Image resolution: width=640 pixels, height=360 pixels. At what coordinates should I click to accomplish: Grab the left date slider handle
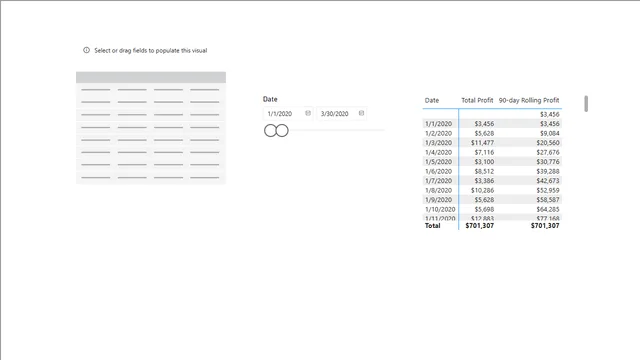[x=270, y=131]
